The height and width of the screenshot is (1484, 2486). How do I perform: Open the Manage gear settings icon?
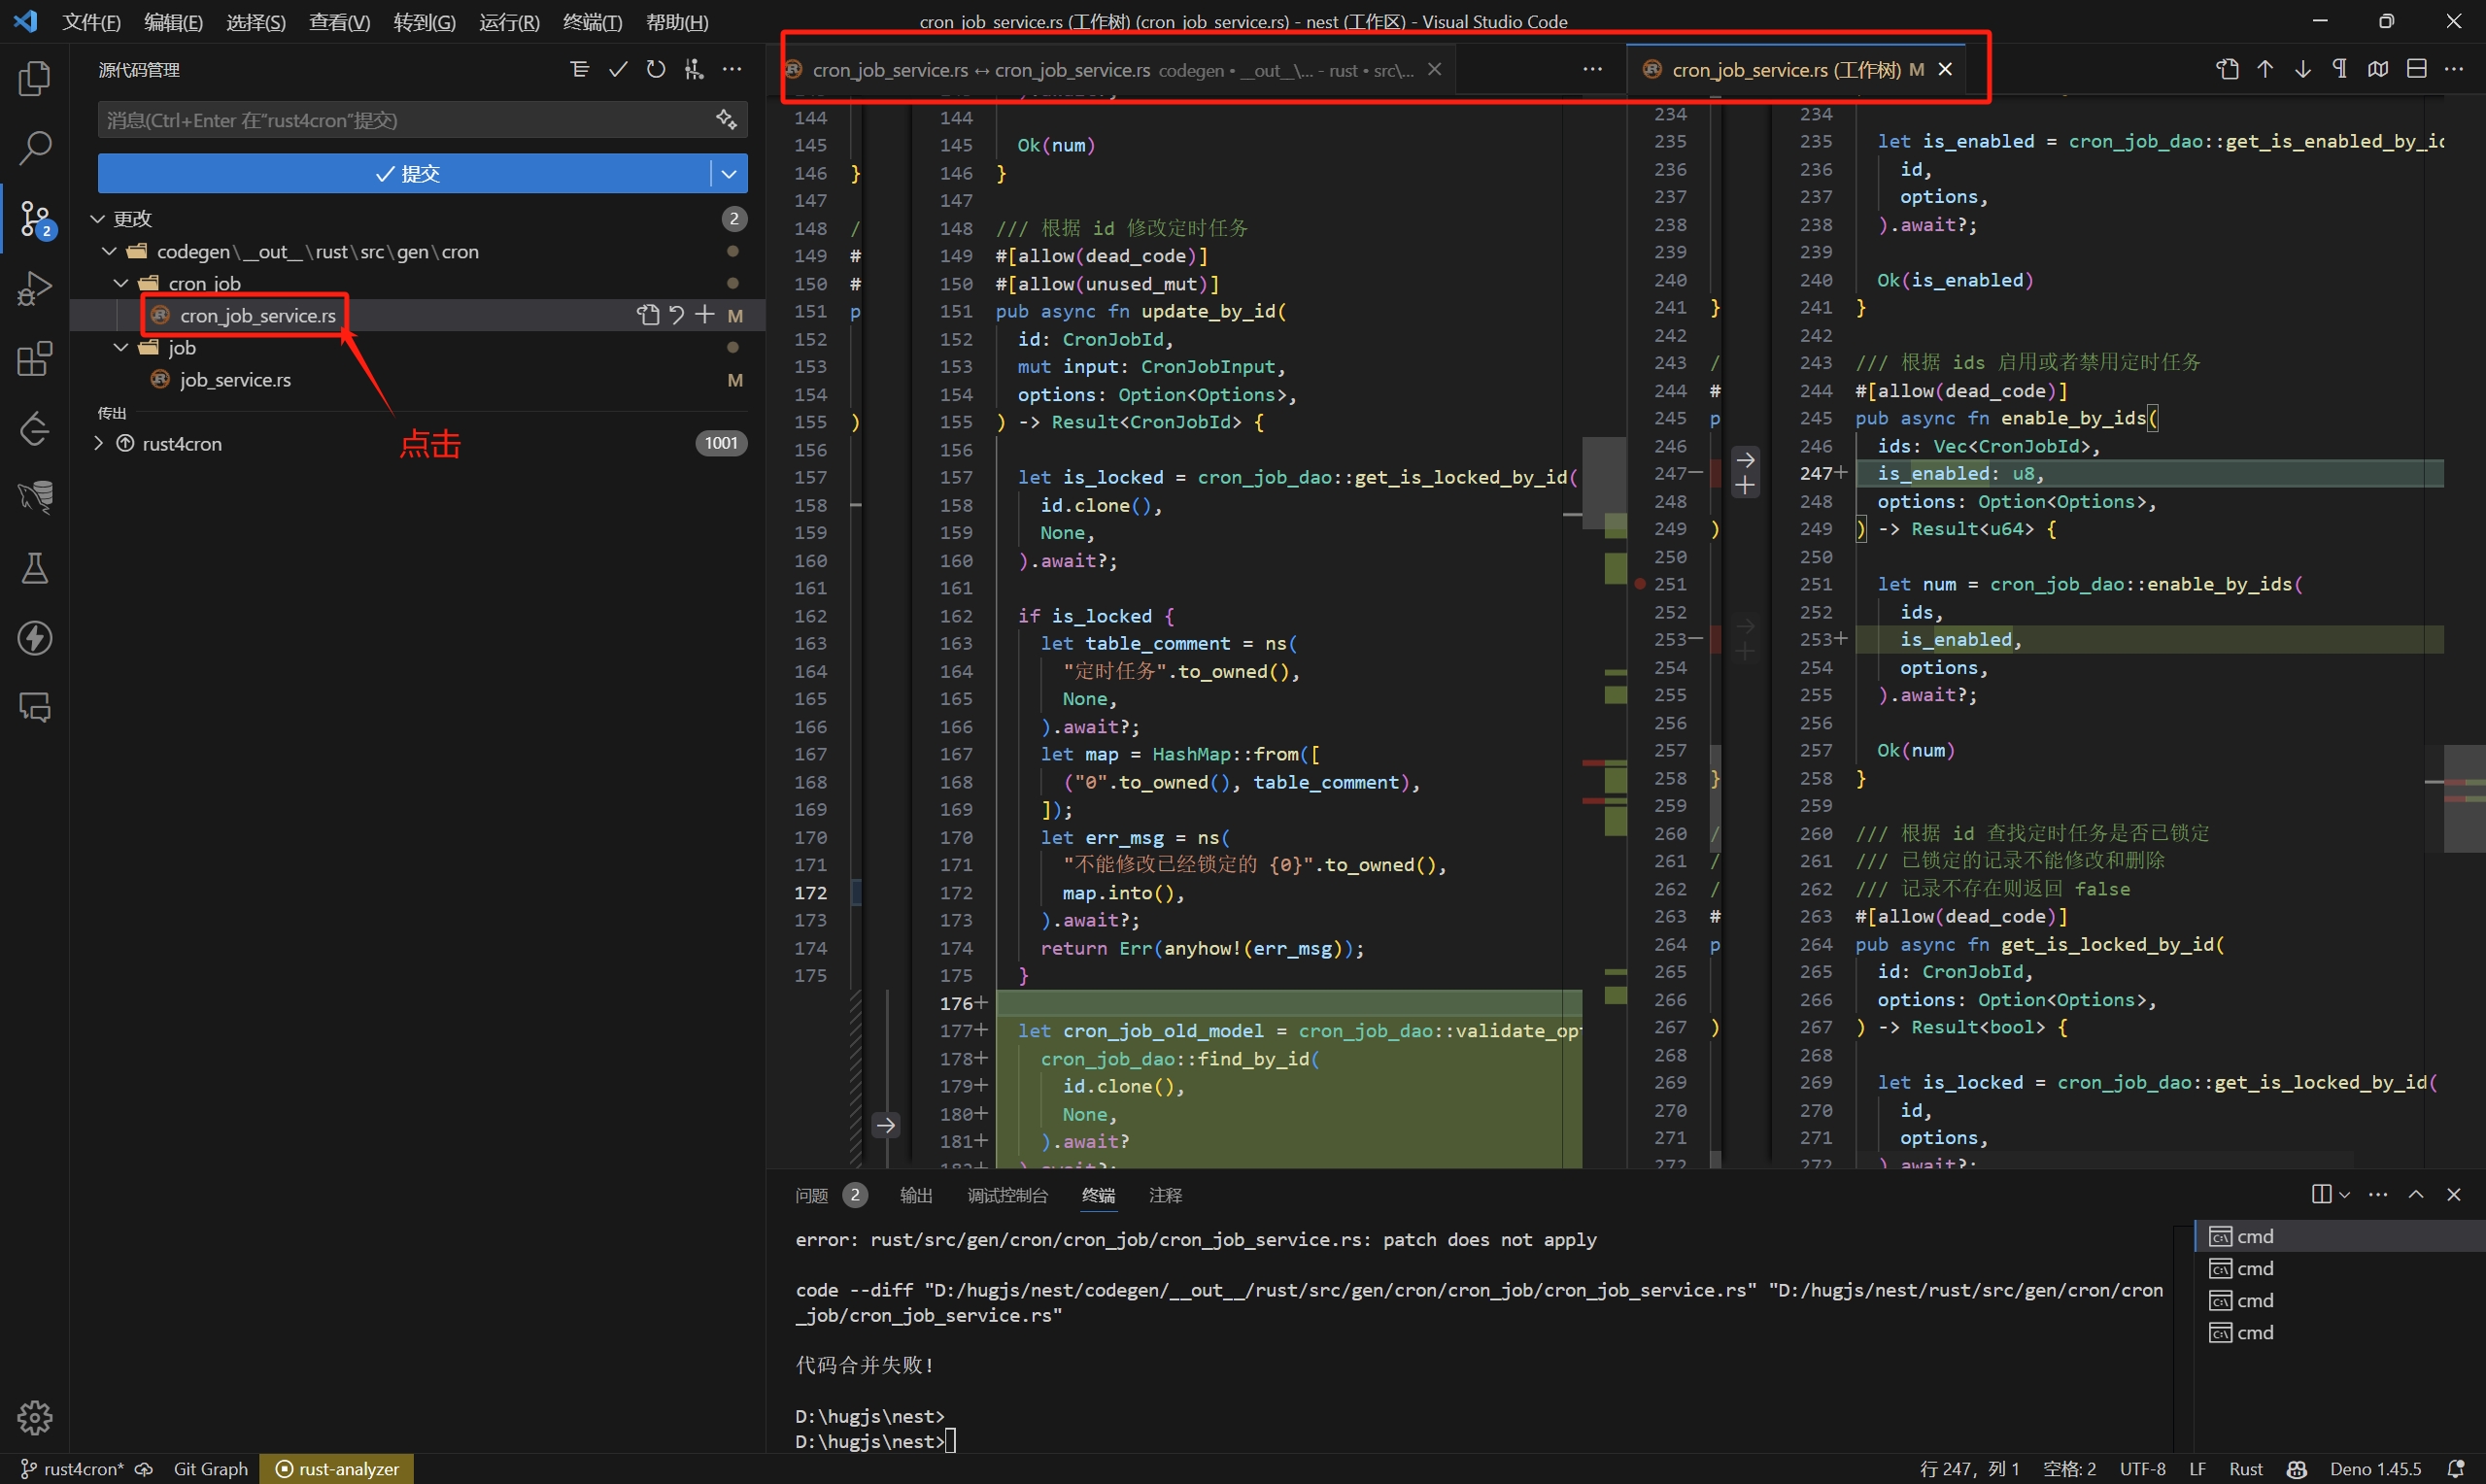[x=34, y=1417]
